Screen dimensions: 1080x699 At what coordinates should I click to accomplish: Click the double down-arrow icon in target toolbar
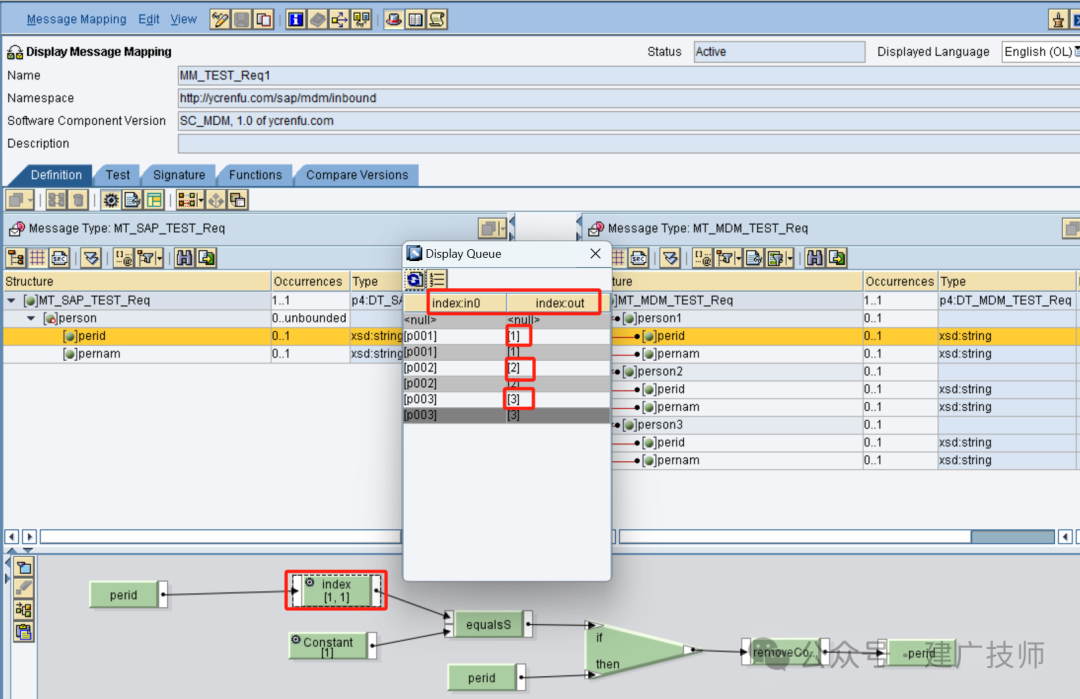coord(670,258)
